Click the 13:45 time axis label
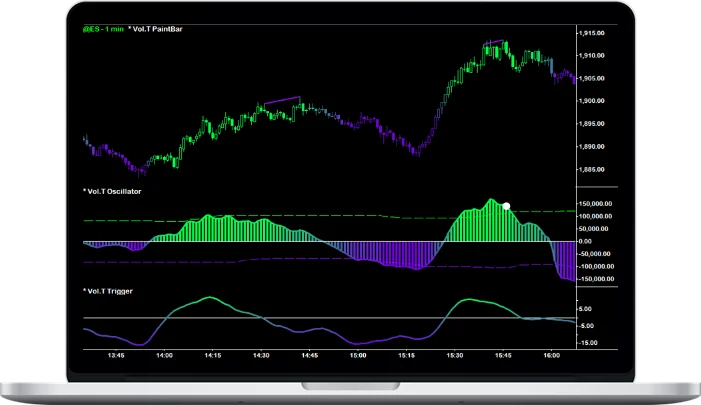This screenshot has width=701, height=405. pos(116,355)
